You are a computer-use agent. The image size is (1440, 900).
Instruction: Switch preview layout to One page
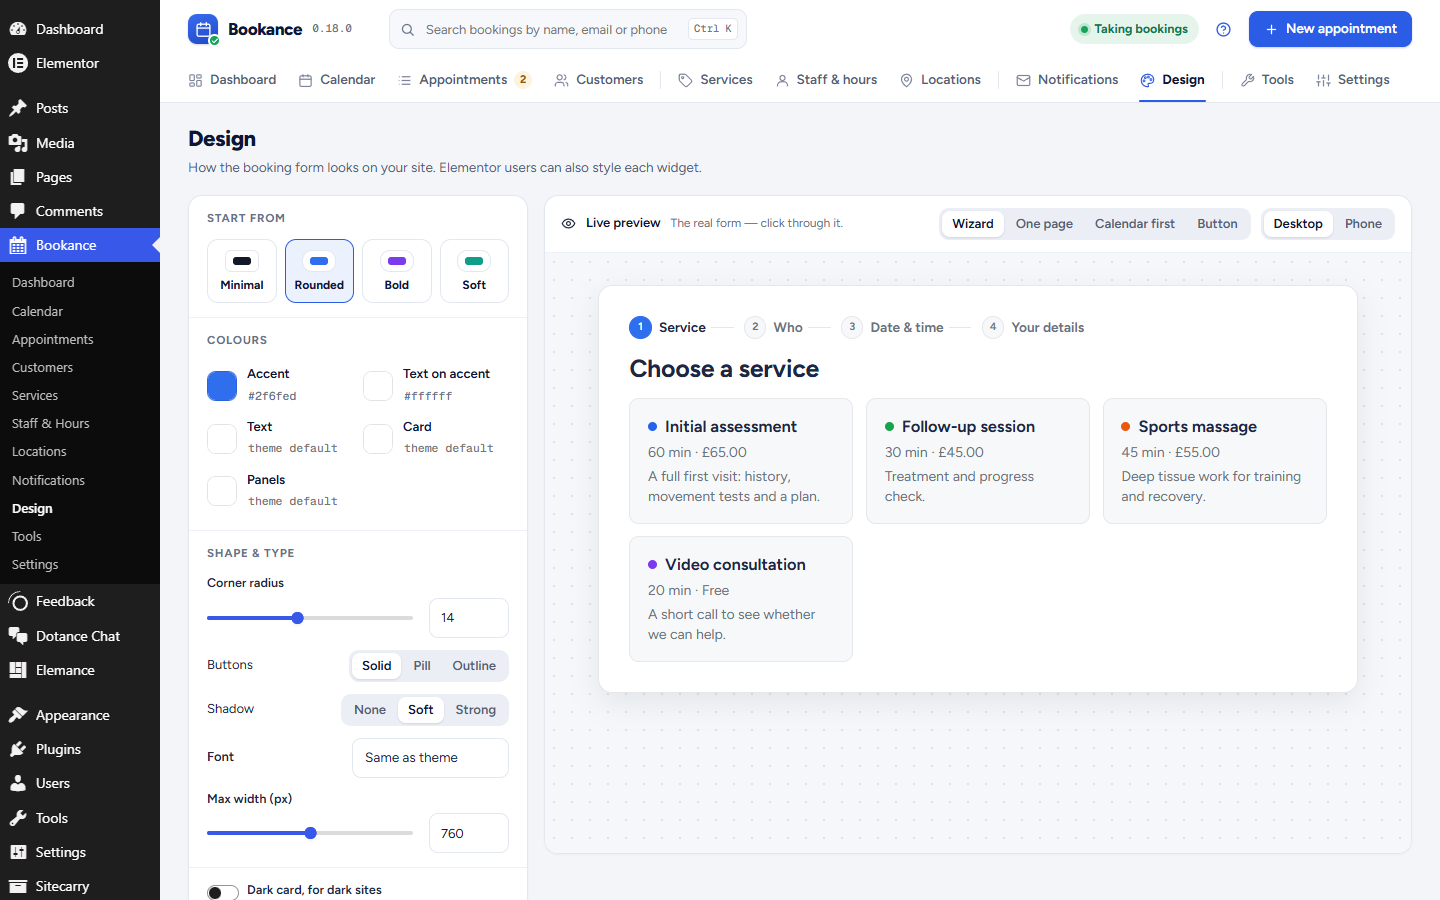click(1044, 224)
